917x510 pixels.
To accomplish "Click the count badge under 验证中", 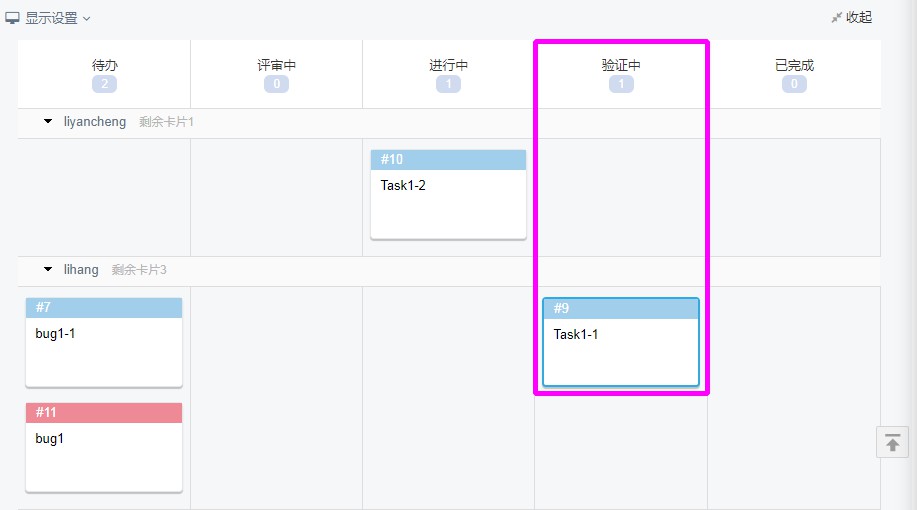I will pos(621,84).
